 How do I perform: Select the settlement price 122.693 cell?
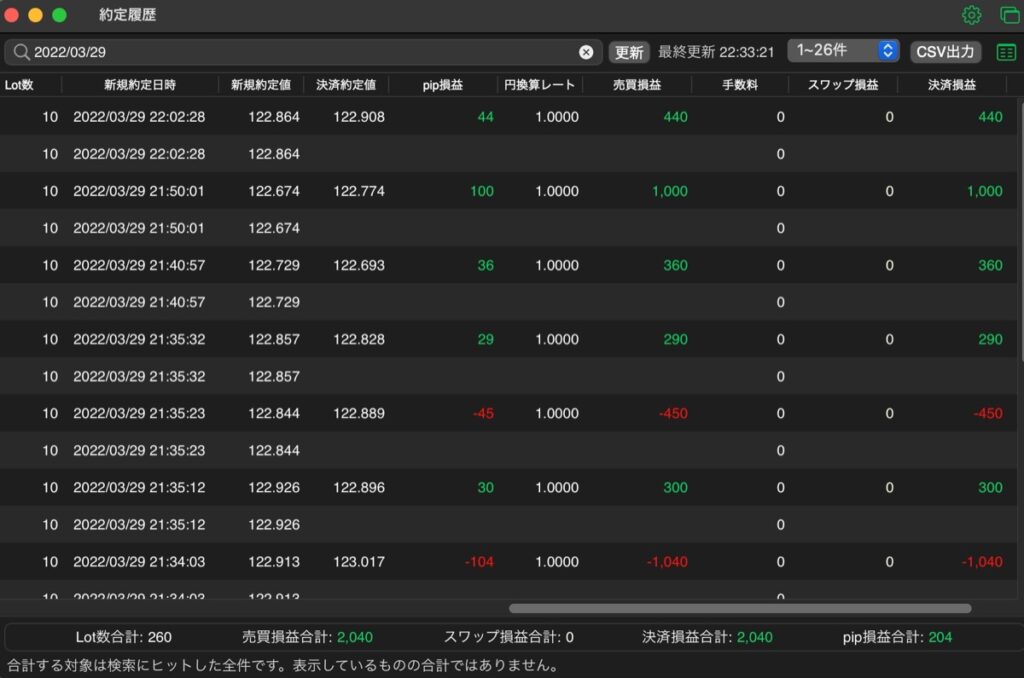click(359, 265)
